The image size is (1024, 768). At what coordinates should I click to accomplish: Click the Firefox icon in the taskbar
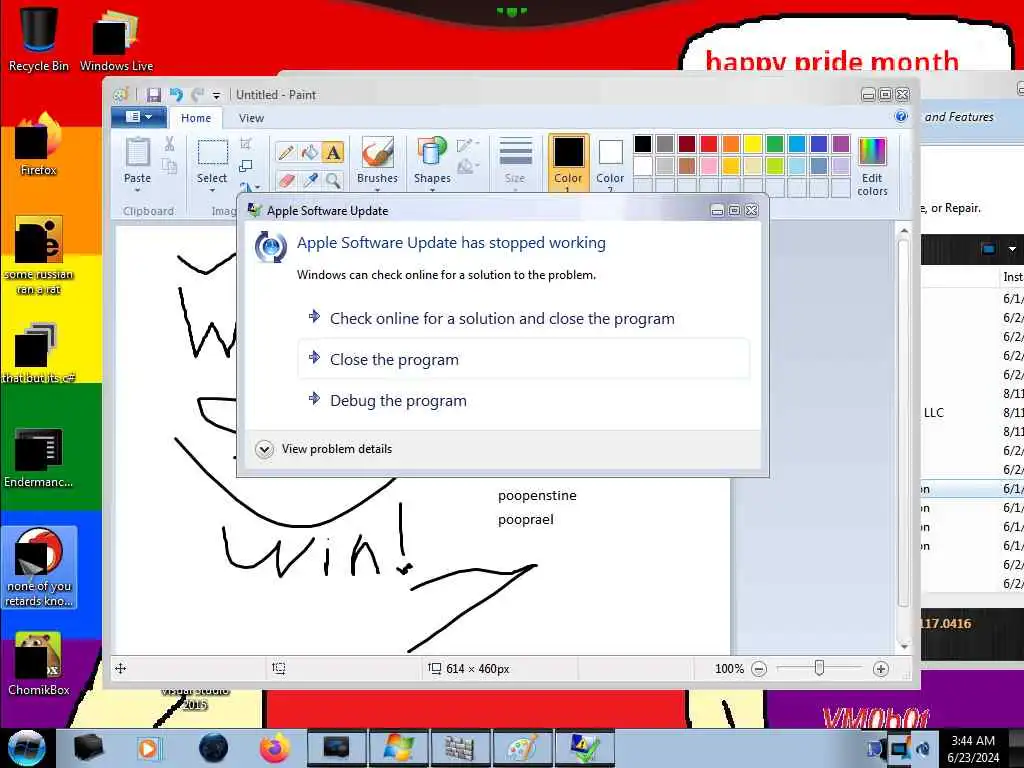click(x=275, y=748)
